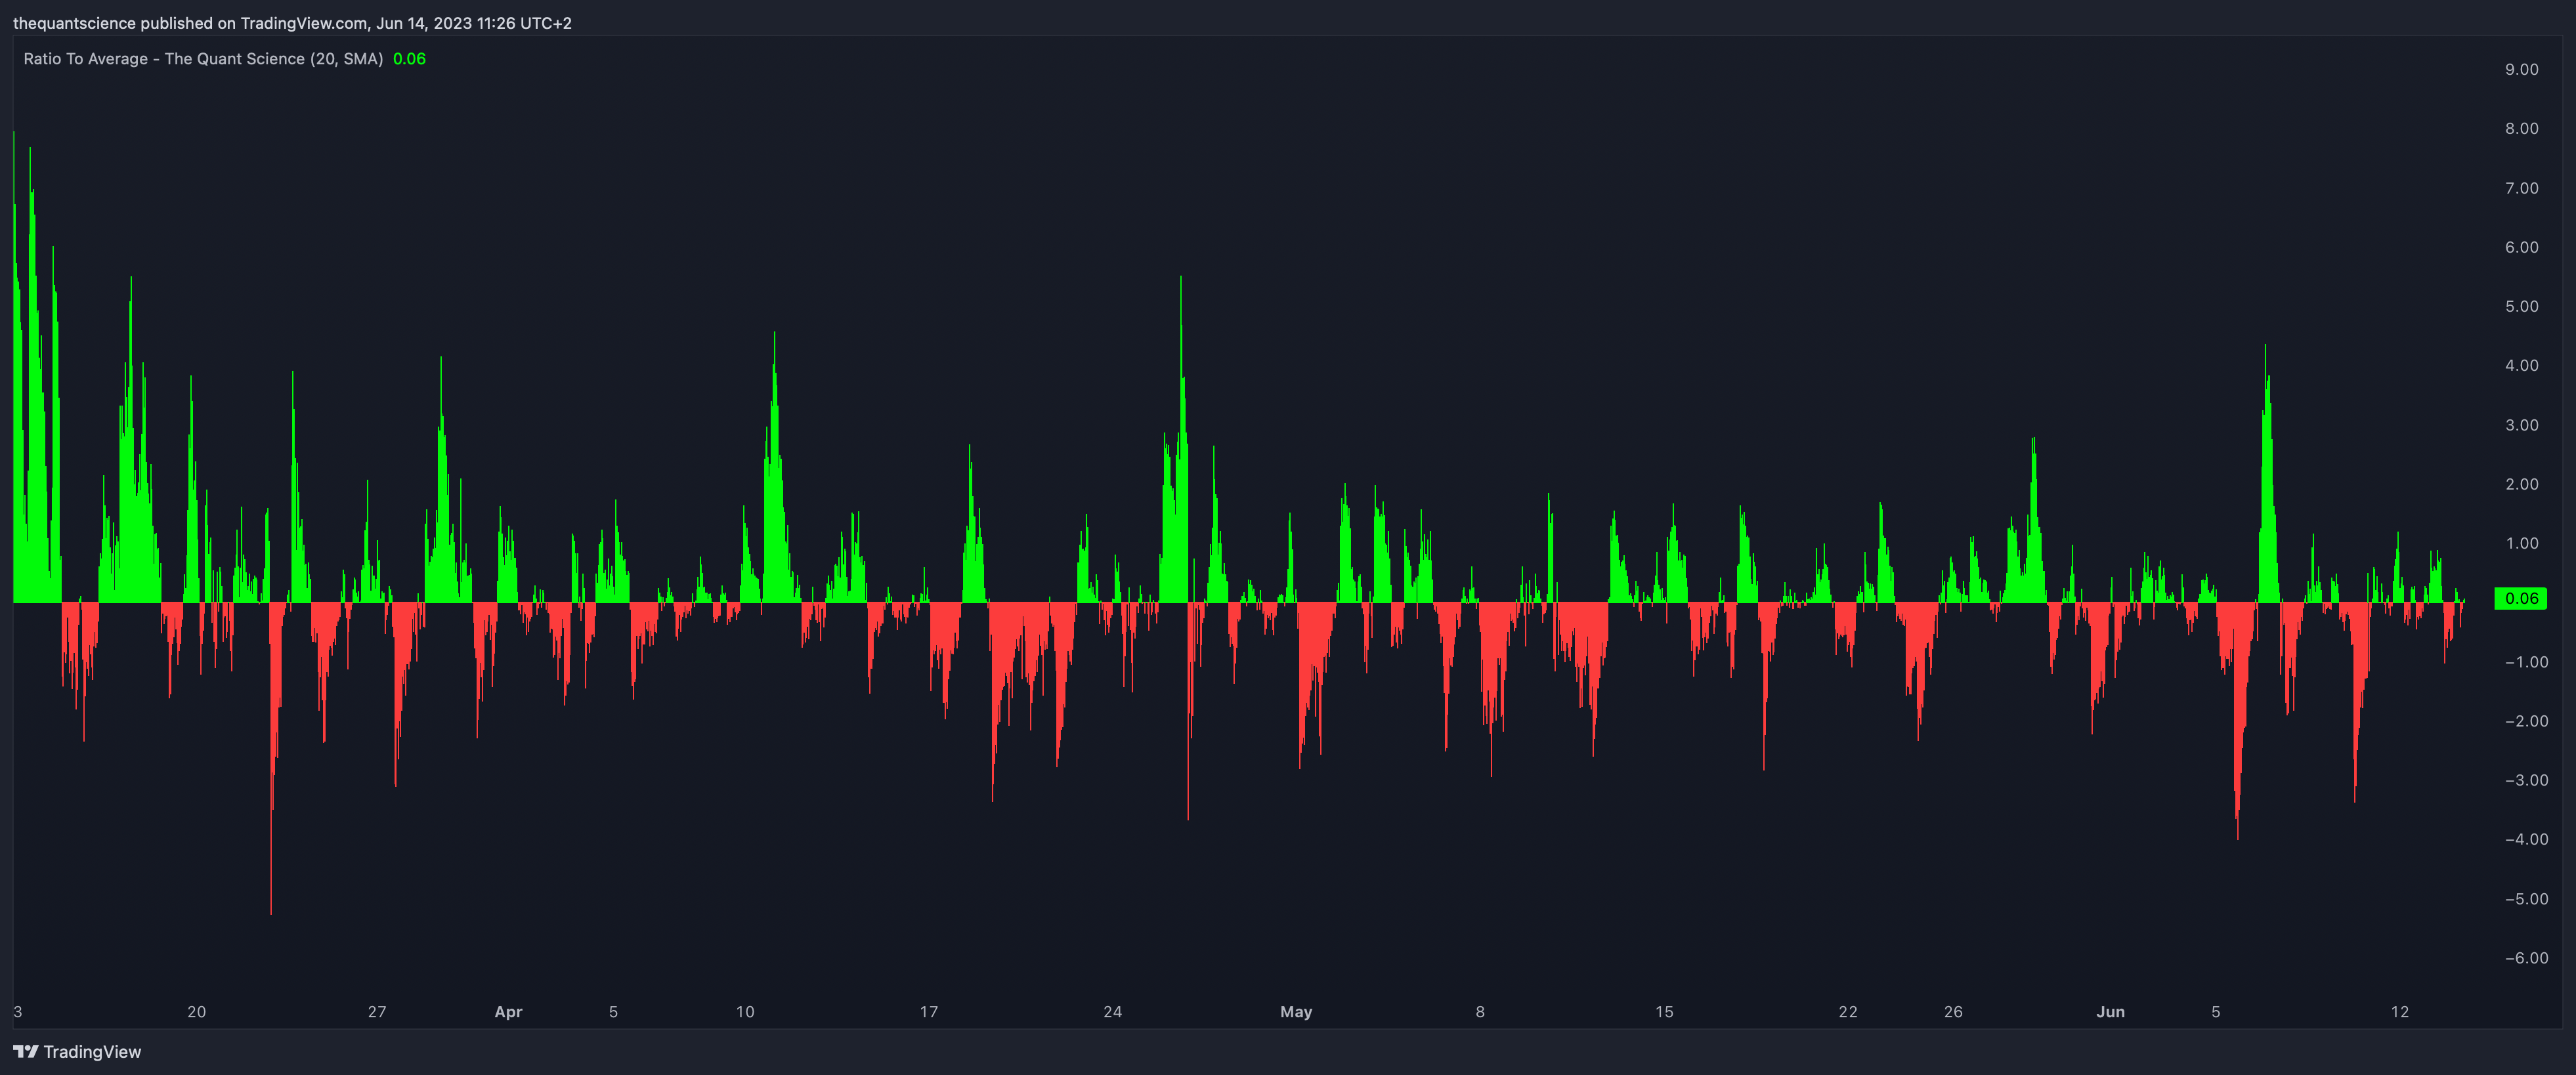
Task: Click the 15 date label on time axis
Action: point(1664,1012)
